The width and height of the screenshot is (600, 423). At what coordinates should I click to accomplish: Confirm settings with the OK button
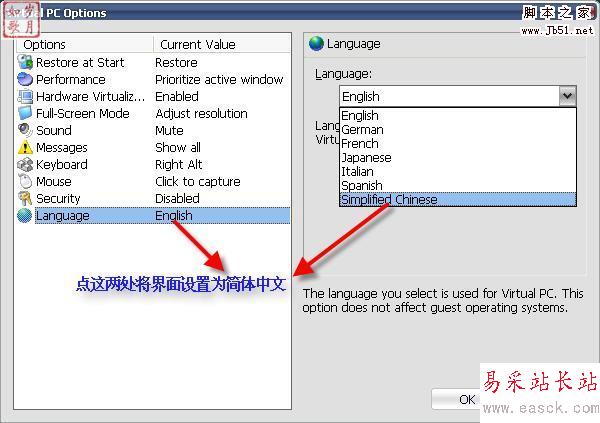click(x=456, y=399)
